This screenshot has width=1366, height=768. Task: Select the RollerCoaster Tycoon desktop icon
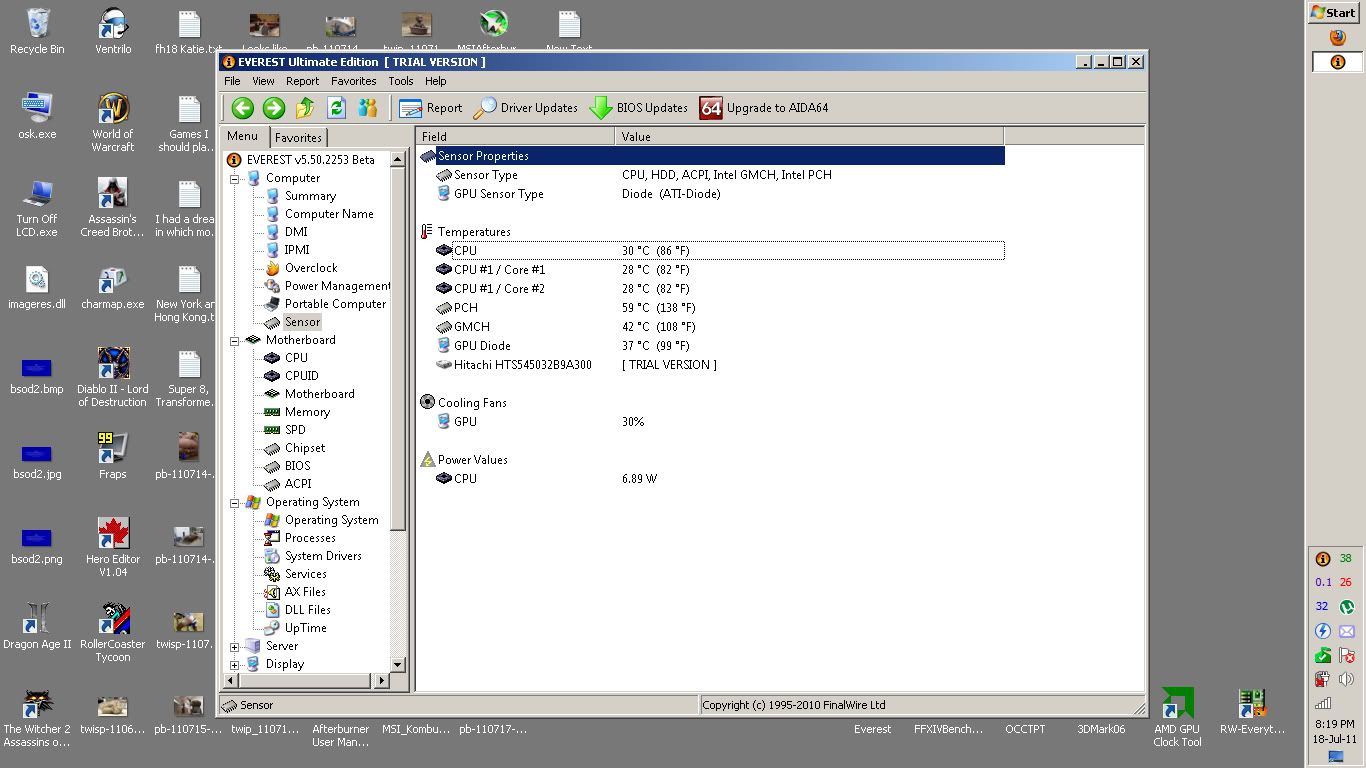[x=113, y=633]
